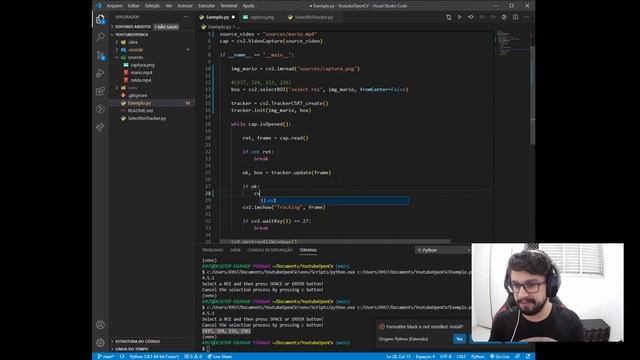Click Python language mode in status bar

pos(478,356)
